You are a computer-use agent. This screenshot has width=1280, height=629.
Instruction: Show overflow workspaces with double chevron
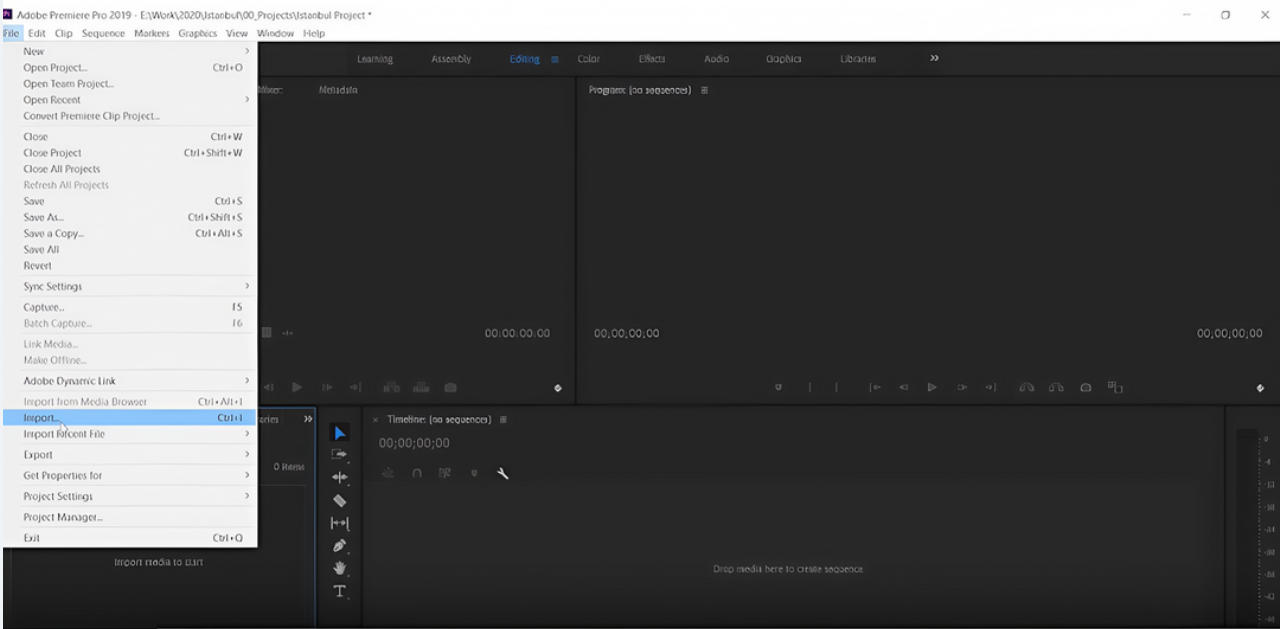click(x=934, y=59)
